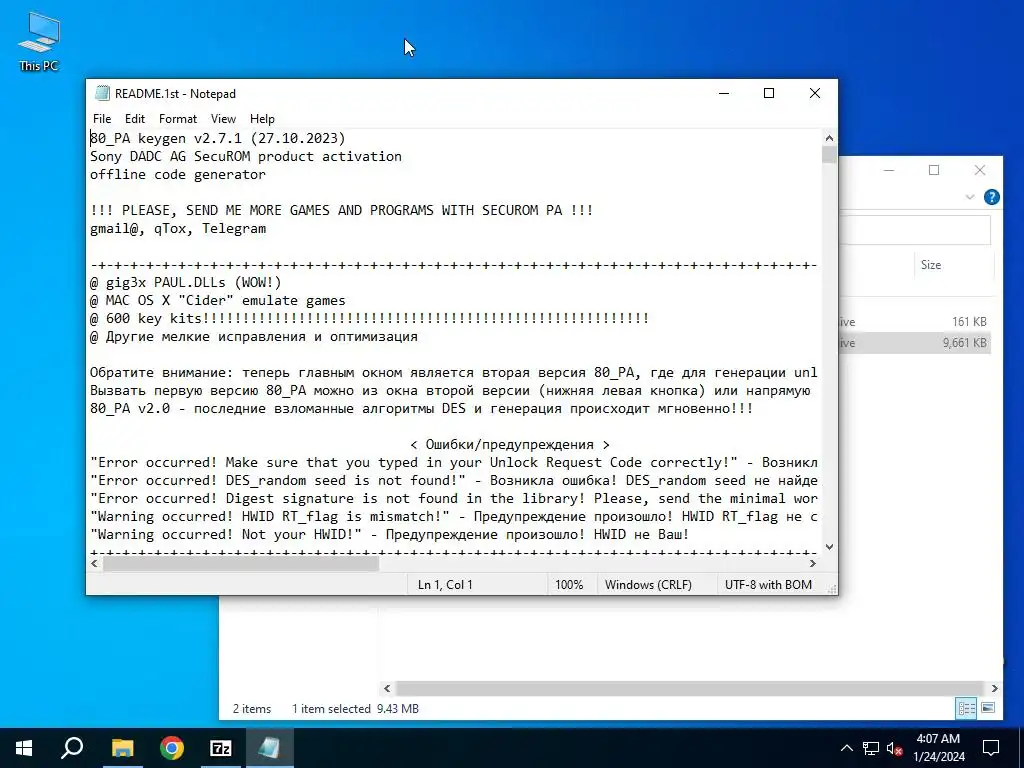The height and width of the screenshot is (768, 1024).
Task: Open taskbar Search
Action: (x=72, y=748)
